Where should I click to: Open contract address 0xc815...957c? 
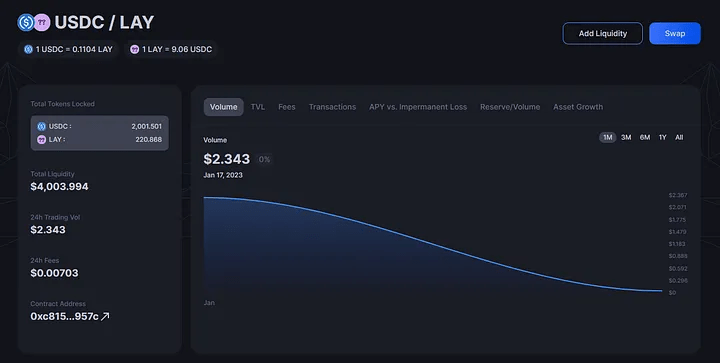click(64, 316)
